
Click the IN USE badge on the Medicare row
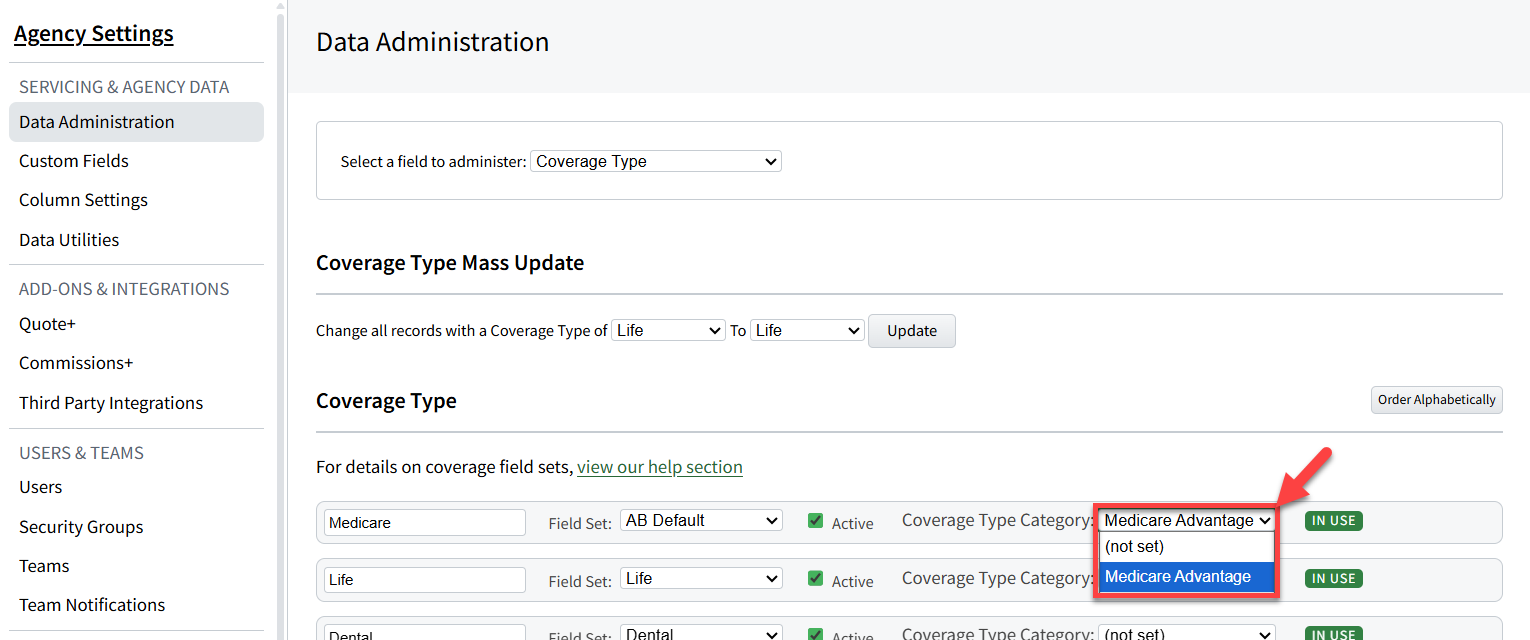tap(1334, 521)
